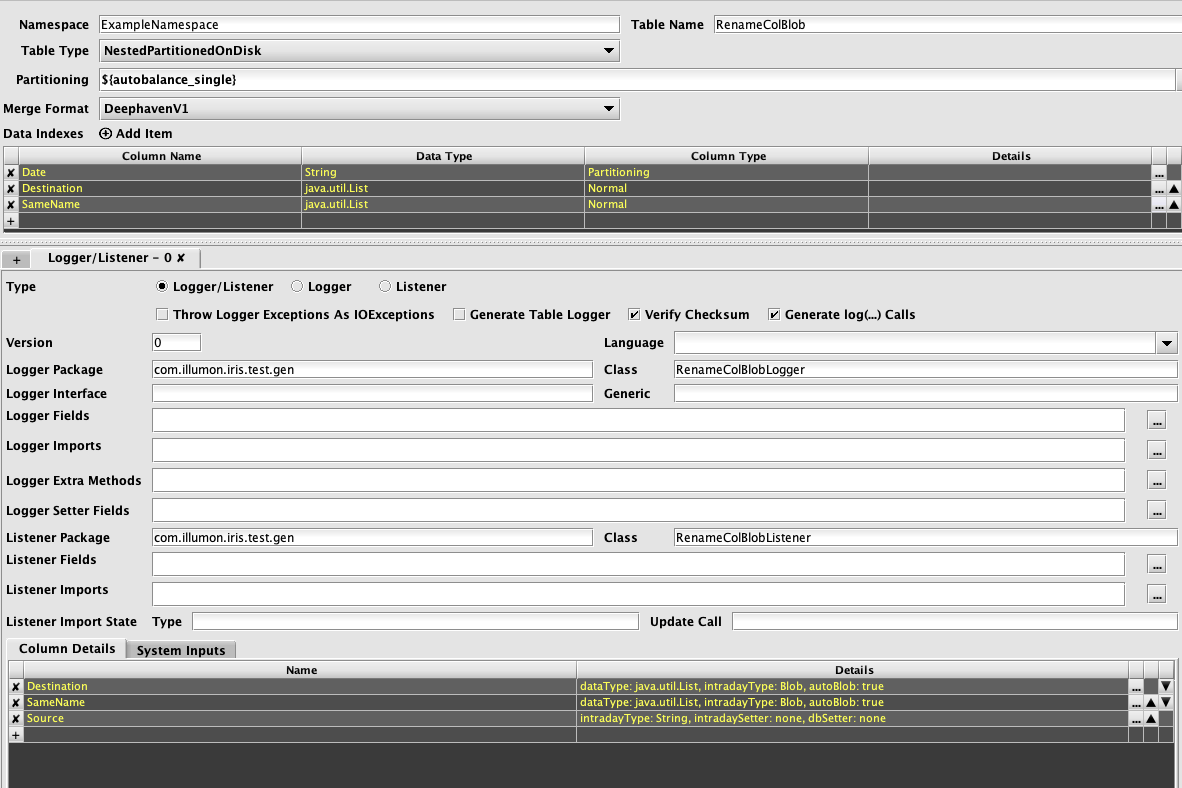This screenshot has width=1182, height=788.
Task: Delete the Date column row
Action: click(11, 173)
